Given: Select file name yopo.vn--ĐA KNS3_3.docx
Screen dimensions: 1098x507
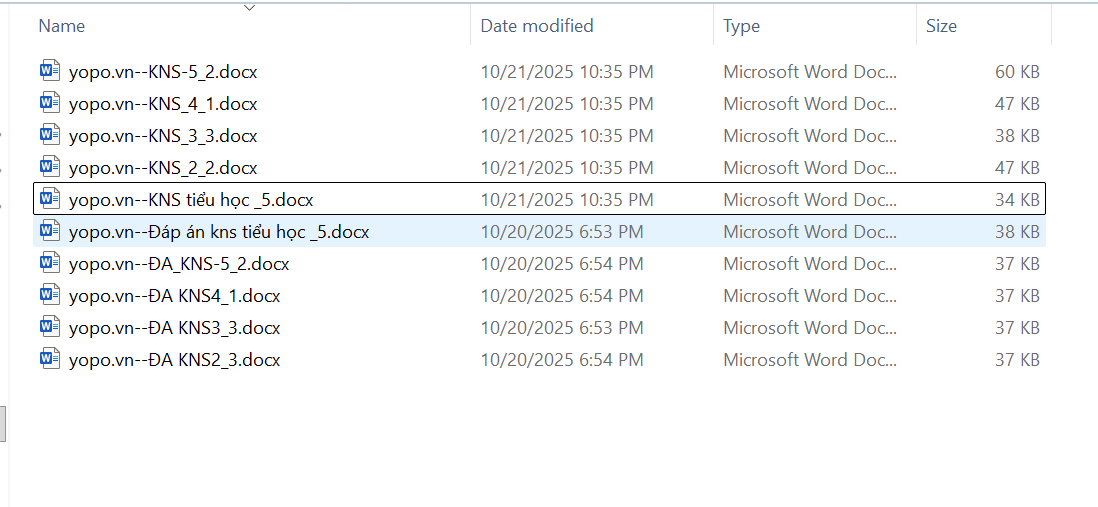Looking at the screenshot, I should tap(174, 328).
